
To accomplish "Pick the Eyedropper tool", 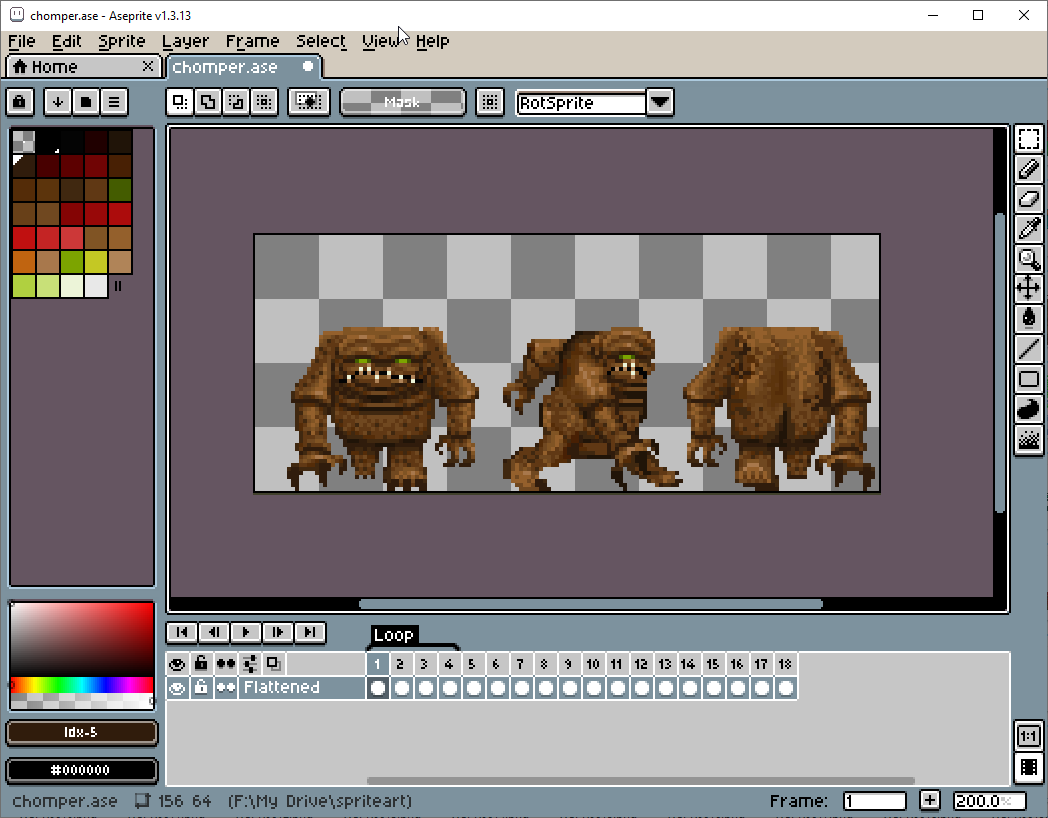I will click(x=1029, y=229).
